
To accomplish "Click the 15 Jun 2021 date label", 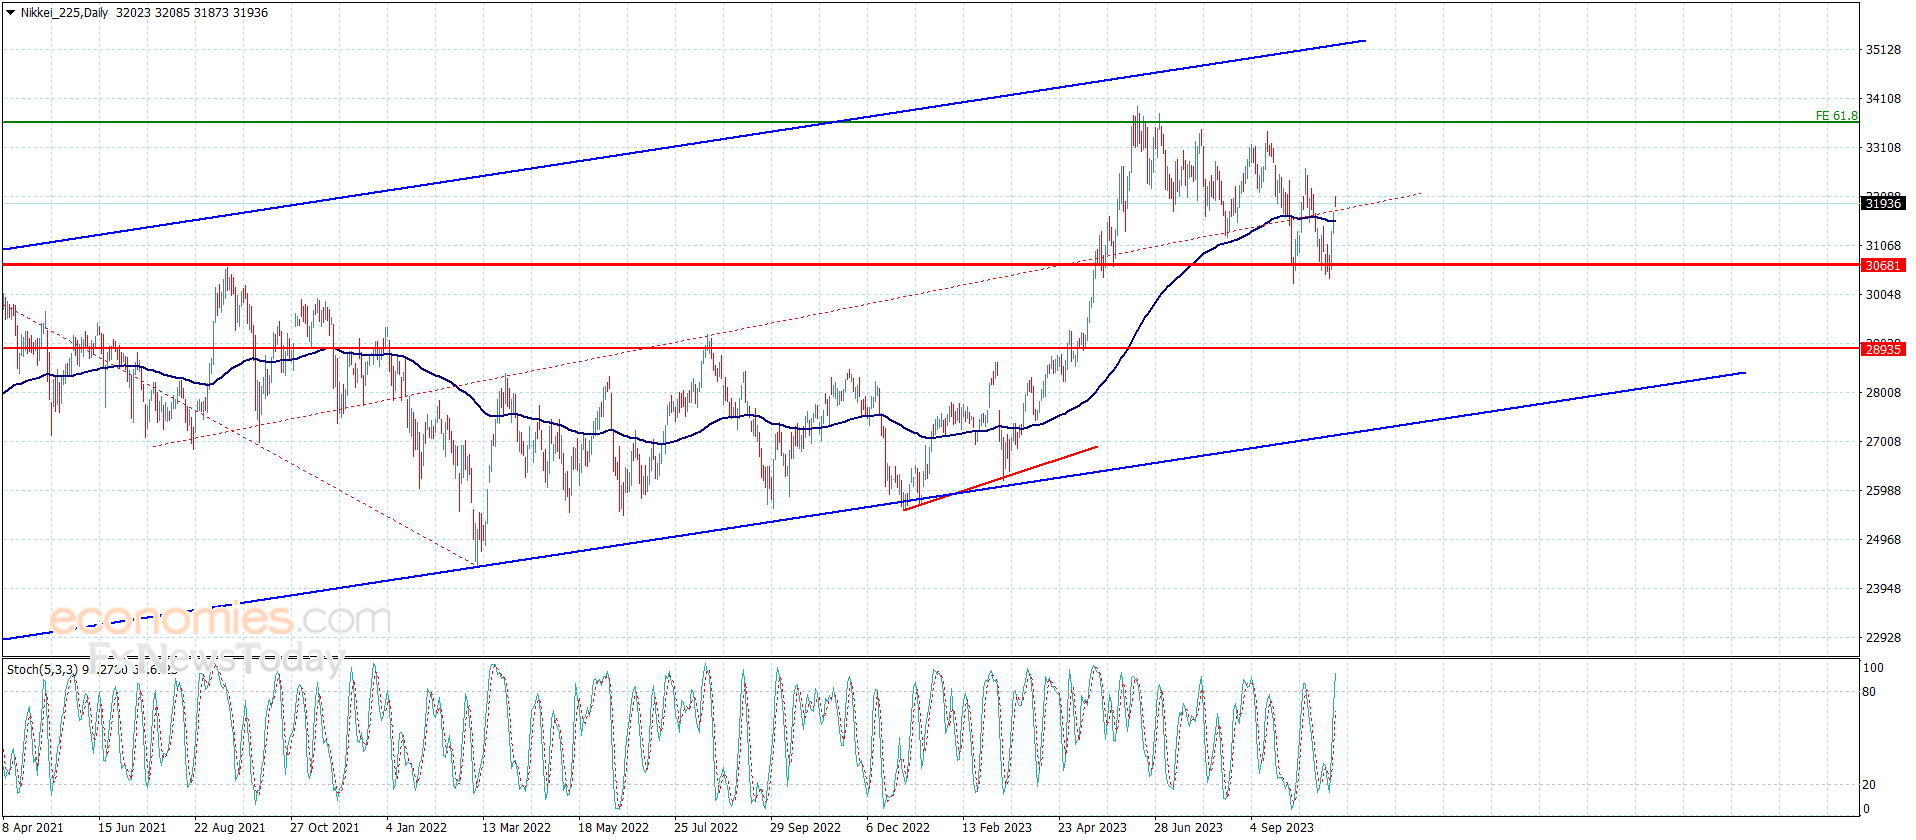I will (132, 828).
